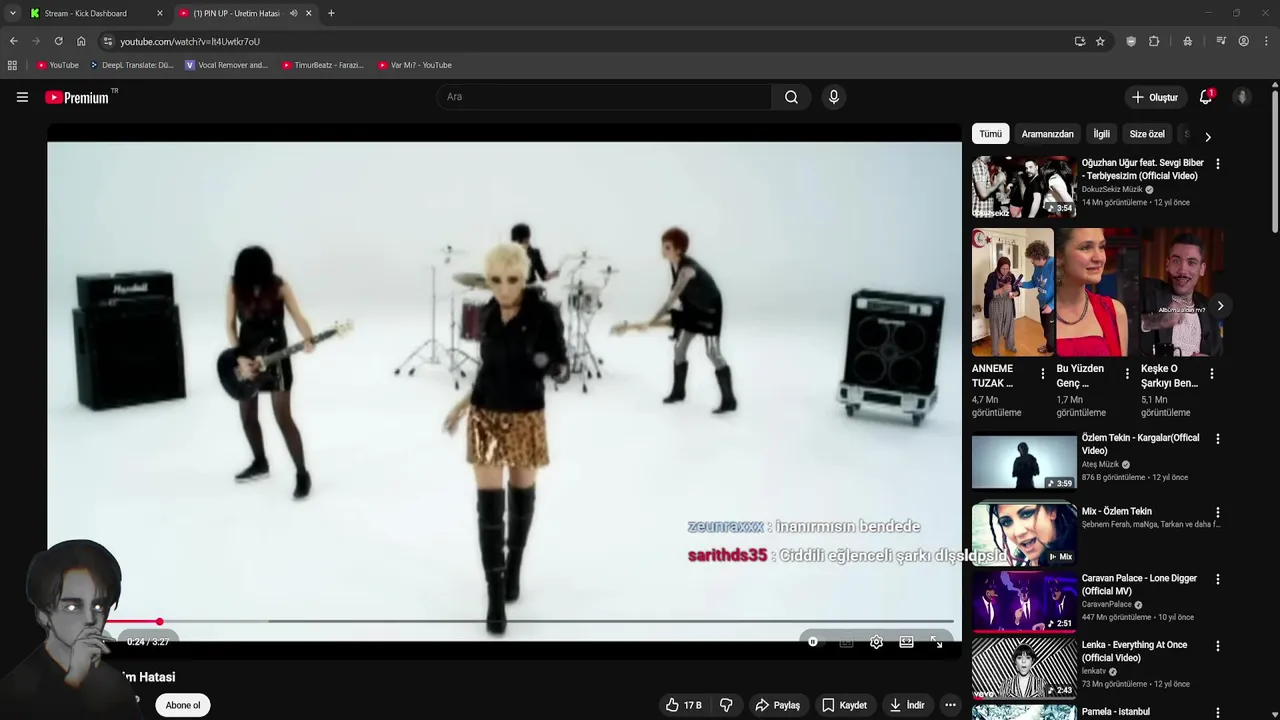Open options for Bu Yüzden Genç short
Screen dimensions: 1280x720
1127,374
